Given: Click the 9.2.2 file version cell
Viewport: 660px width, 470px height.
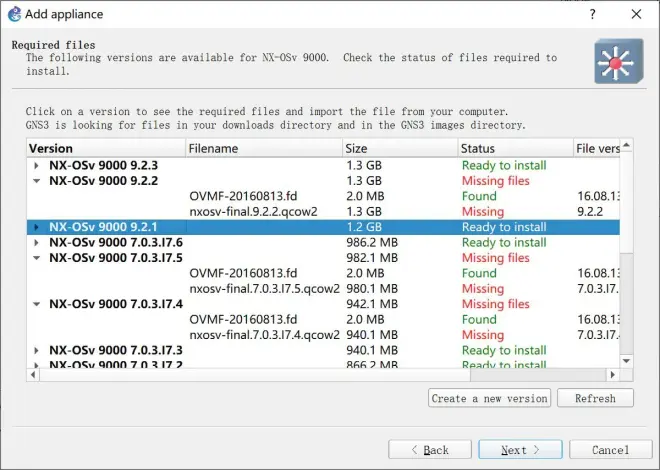Looking at the screenshot, I should [590, 212].
